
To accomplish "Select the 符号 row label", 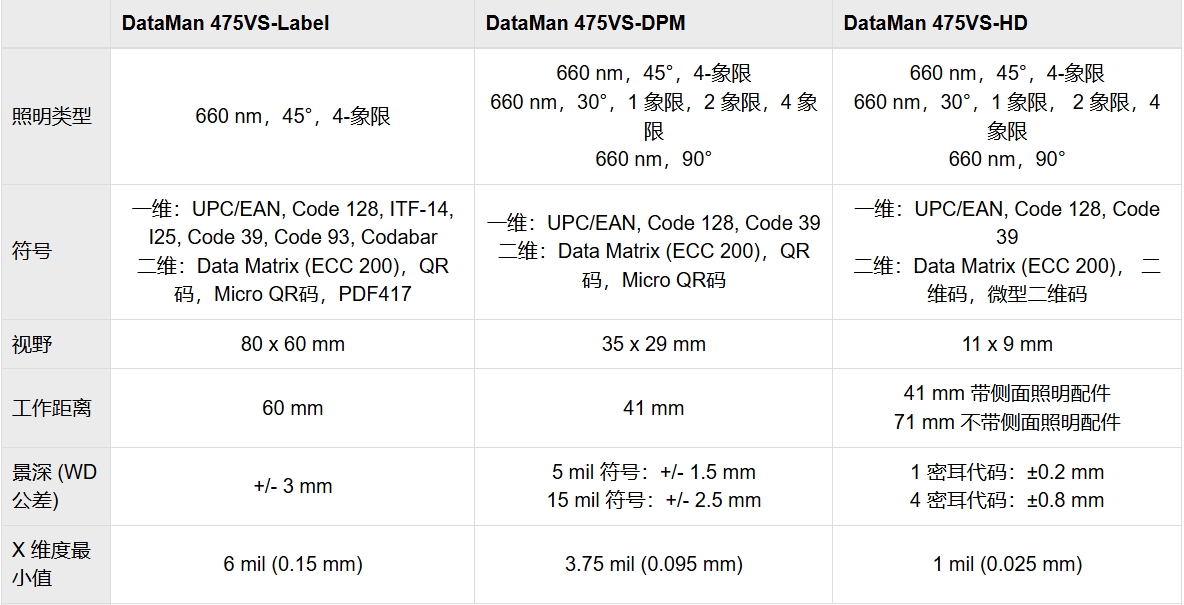I will (x=32, y=251).
